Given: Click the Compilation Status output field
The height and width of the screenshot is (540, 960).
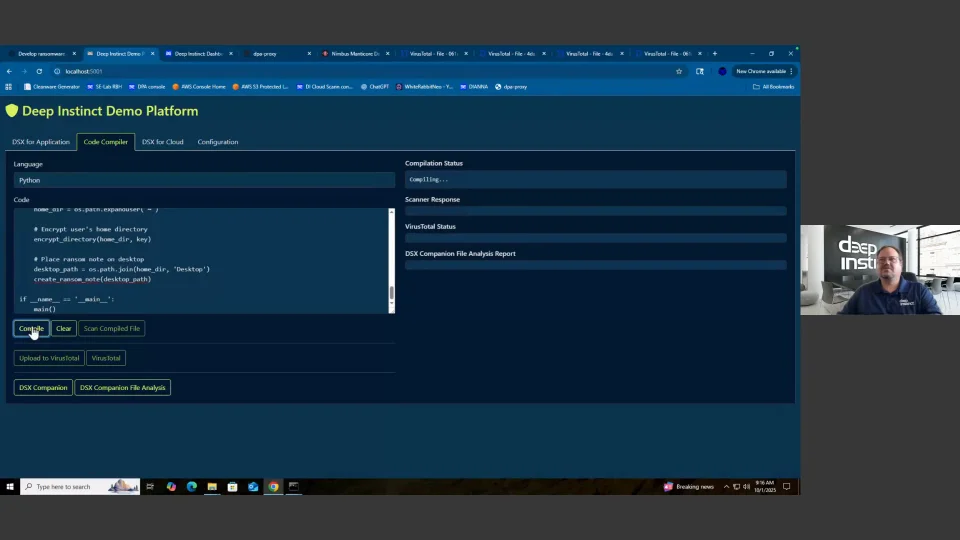Looking at the screenshot, I should pos(596,179).
